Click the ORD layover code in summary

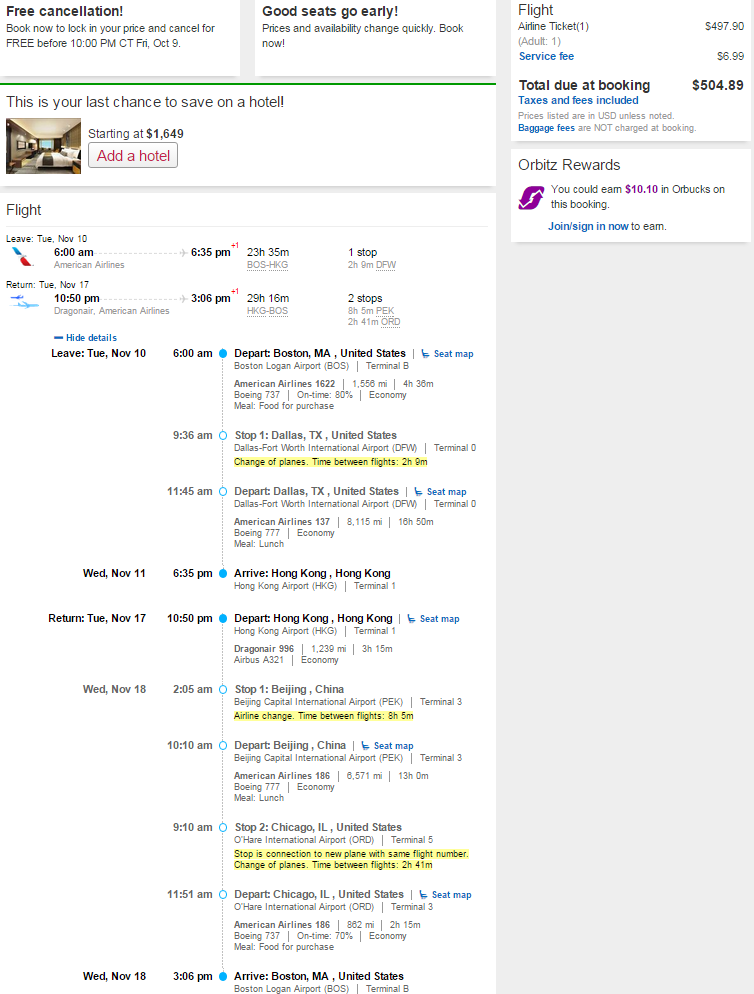pyautogui.click(x=391, y=322)
